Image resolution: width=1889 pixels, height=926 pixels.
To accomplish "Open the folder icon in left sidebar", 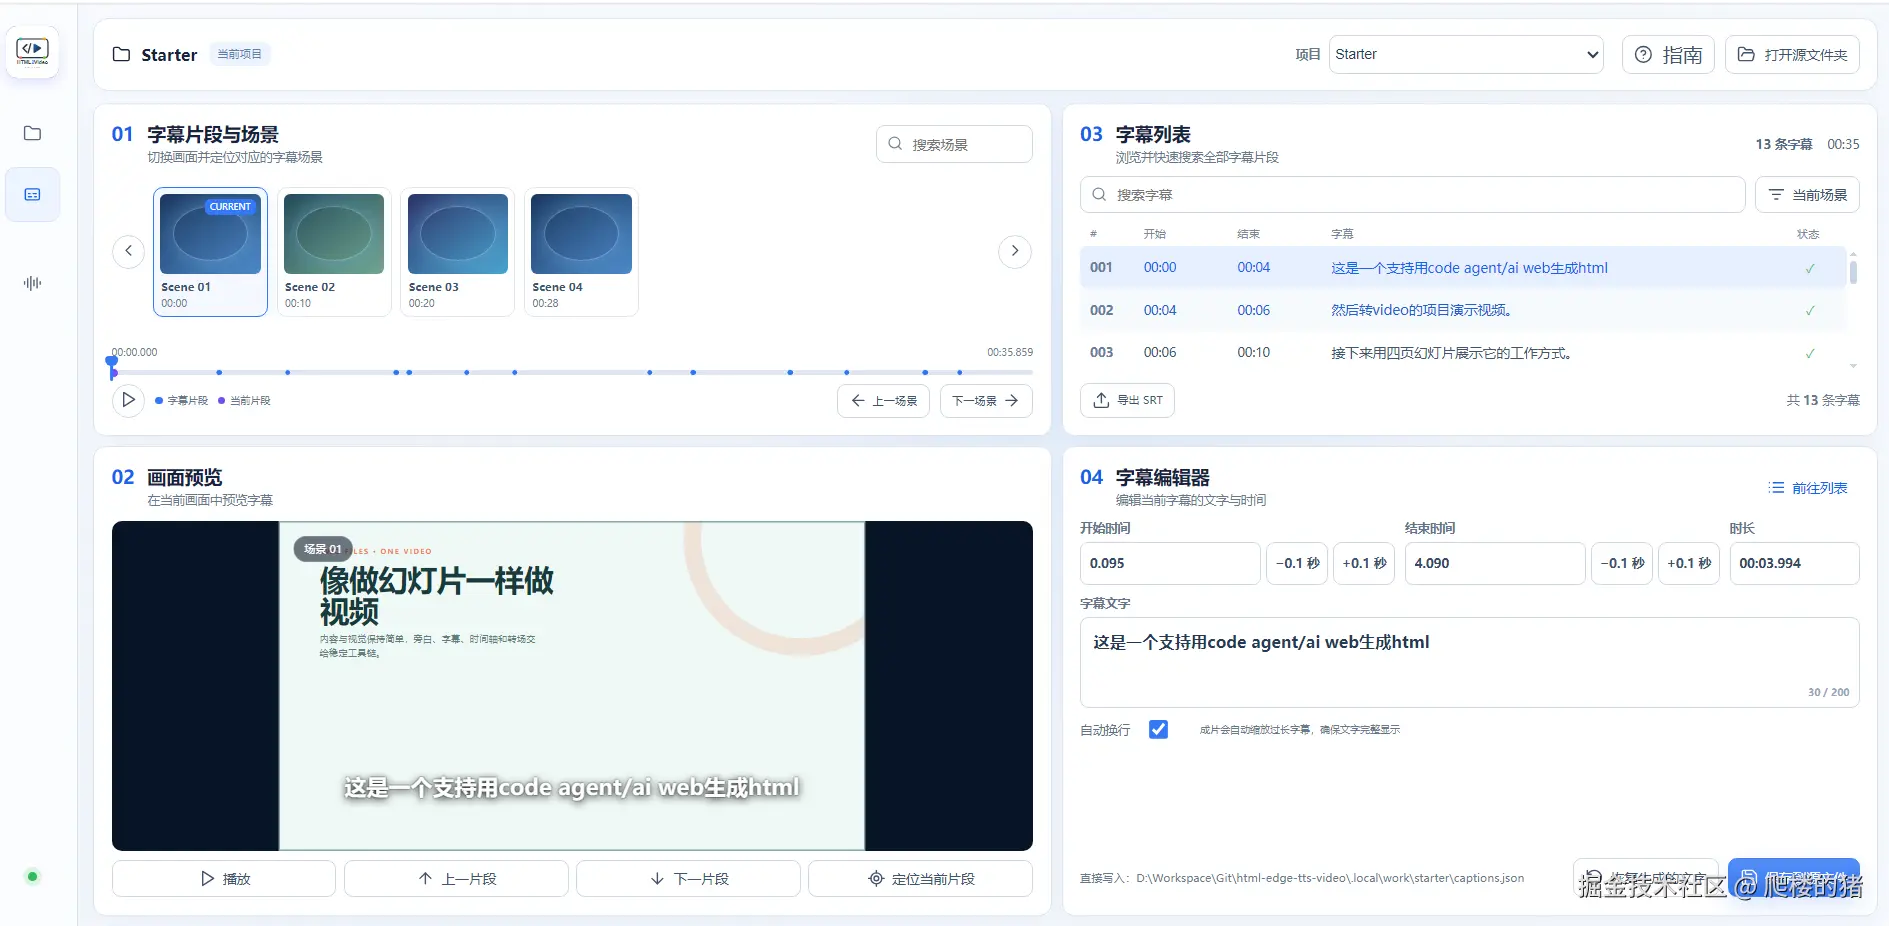I will [x=32, y=134].
